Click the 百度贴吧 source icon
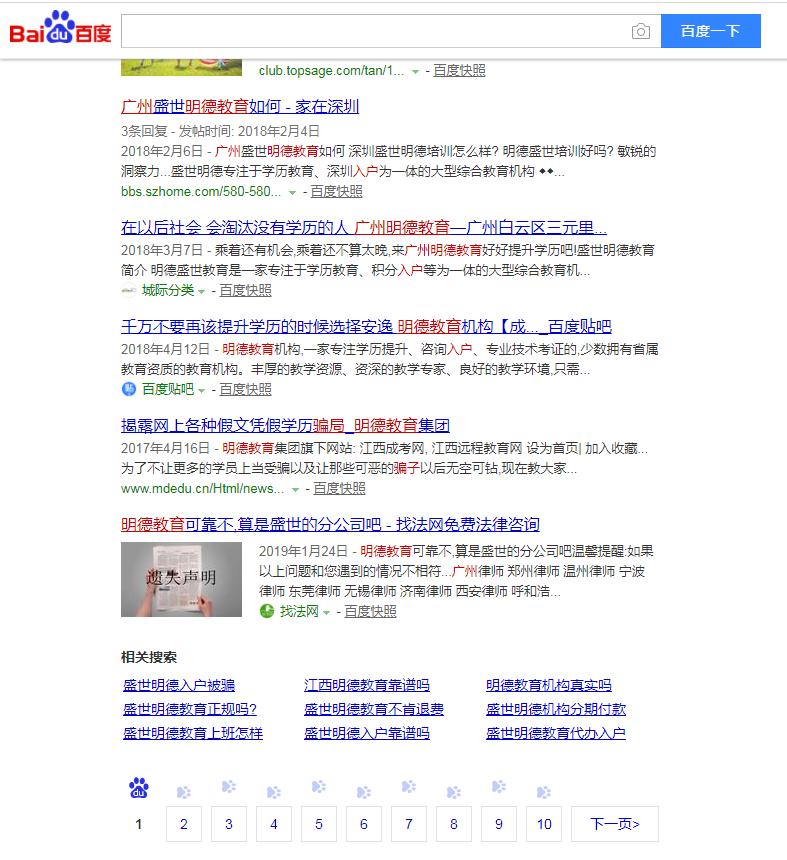The height and width of the screenshot is (860, 787). pyautogui.click(x=129, y=389)
